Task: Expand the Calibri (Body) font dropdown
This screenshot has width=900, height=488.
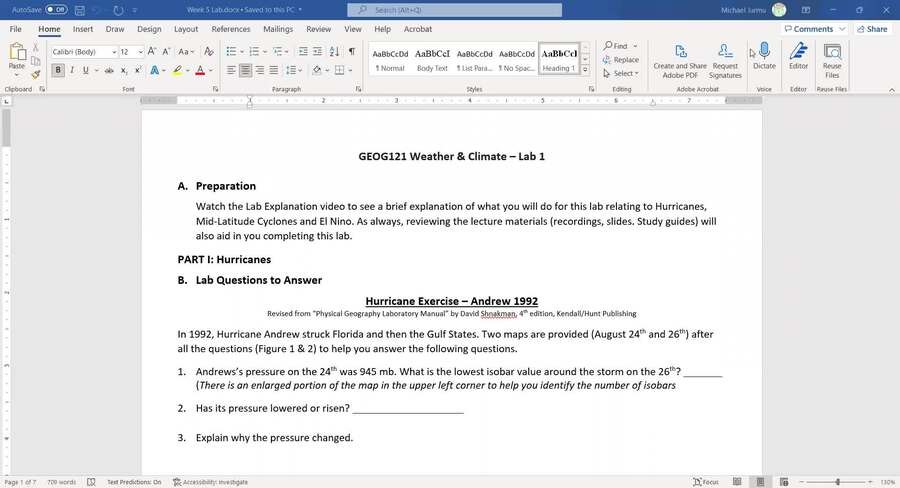Action: tap(114, 52)
